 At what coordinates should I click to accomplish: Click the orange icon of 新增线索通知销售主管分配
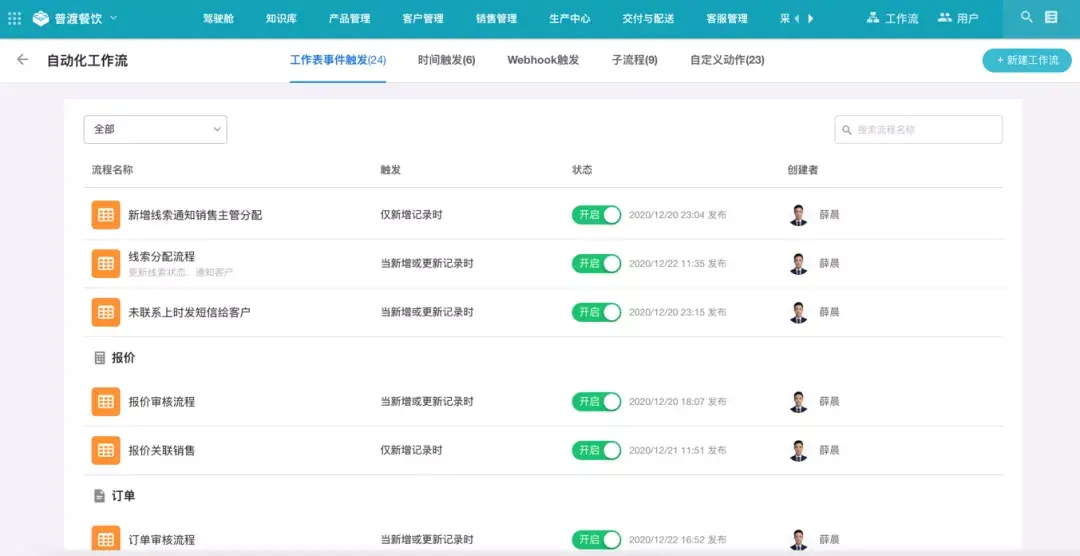[x=105, y=215]
